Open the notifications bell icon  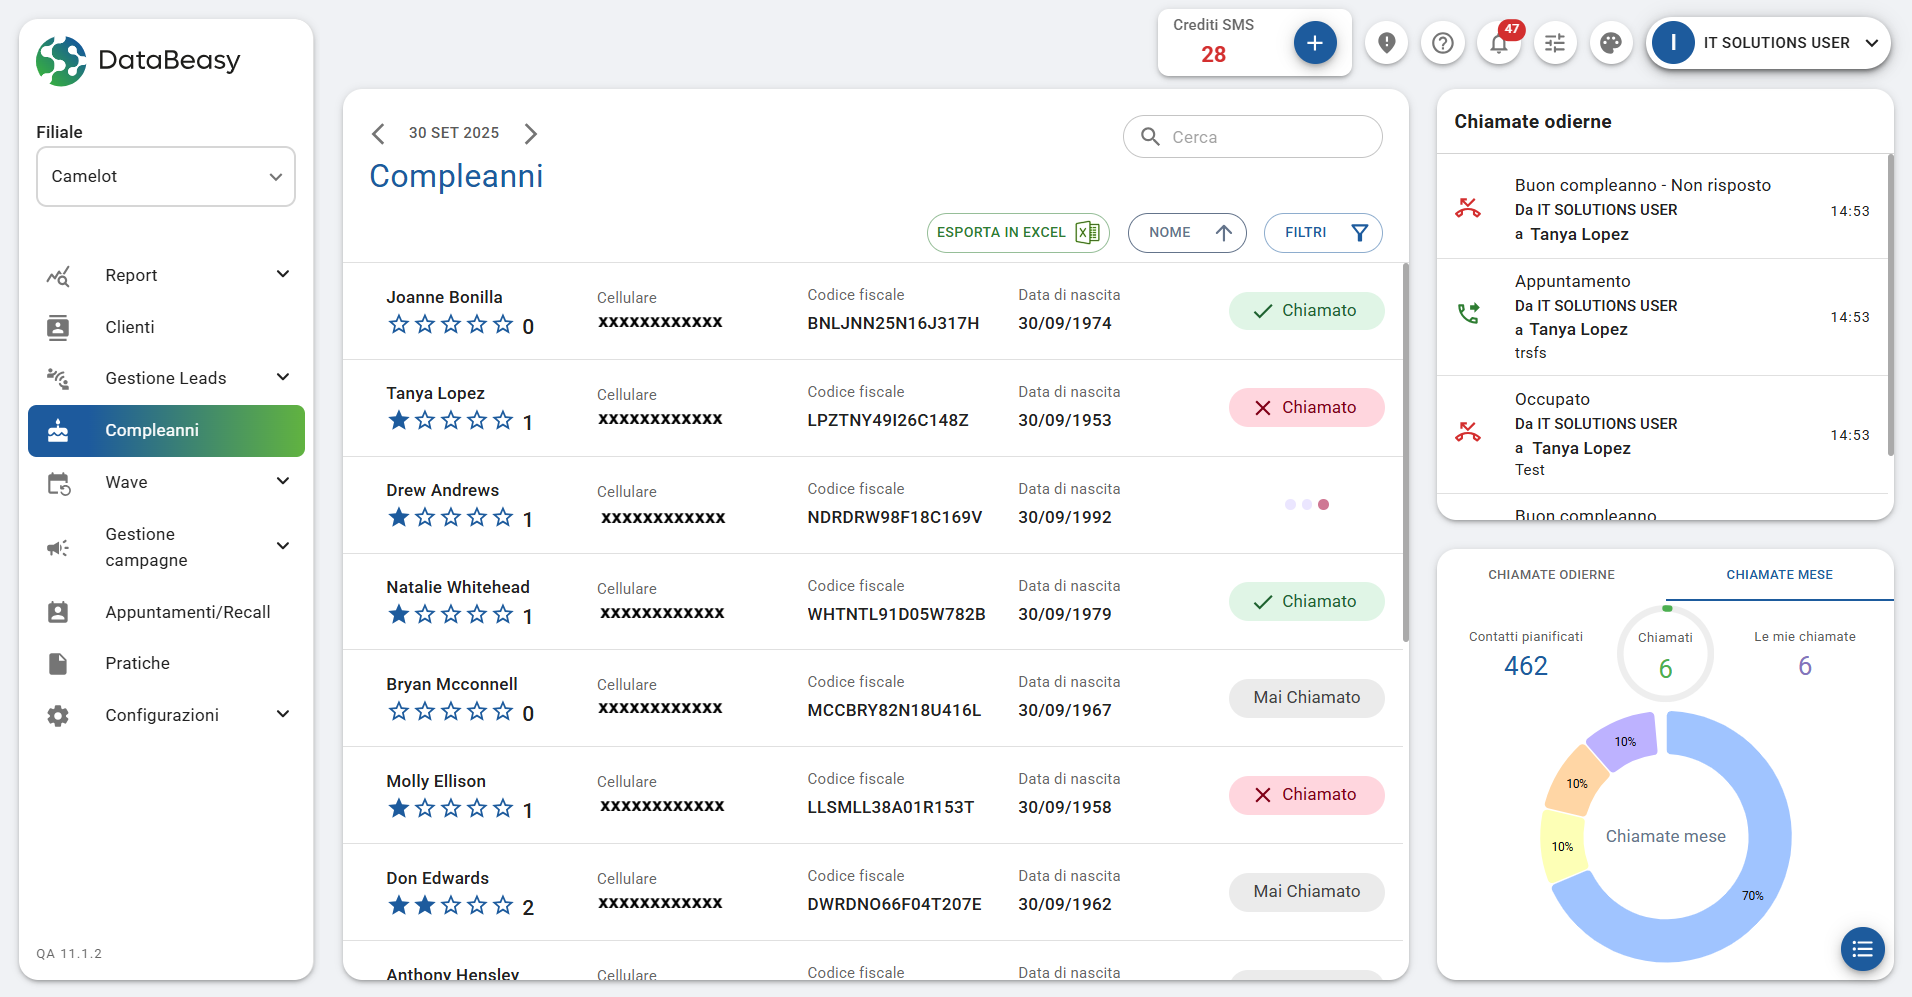point(1498,43)
